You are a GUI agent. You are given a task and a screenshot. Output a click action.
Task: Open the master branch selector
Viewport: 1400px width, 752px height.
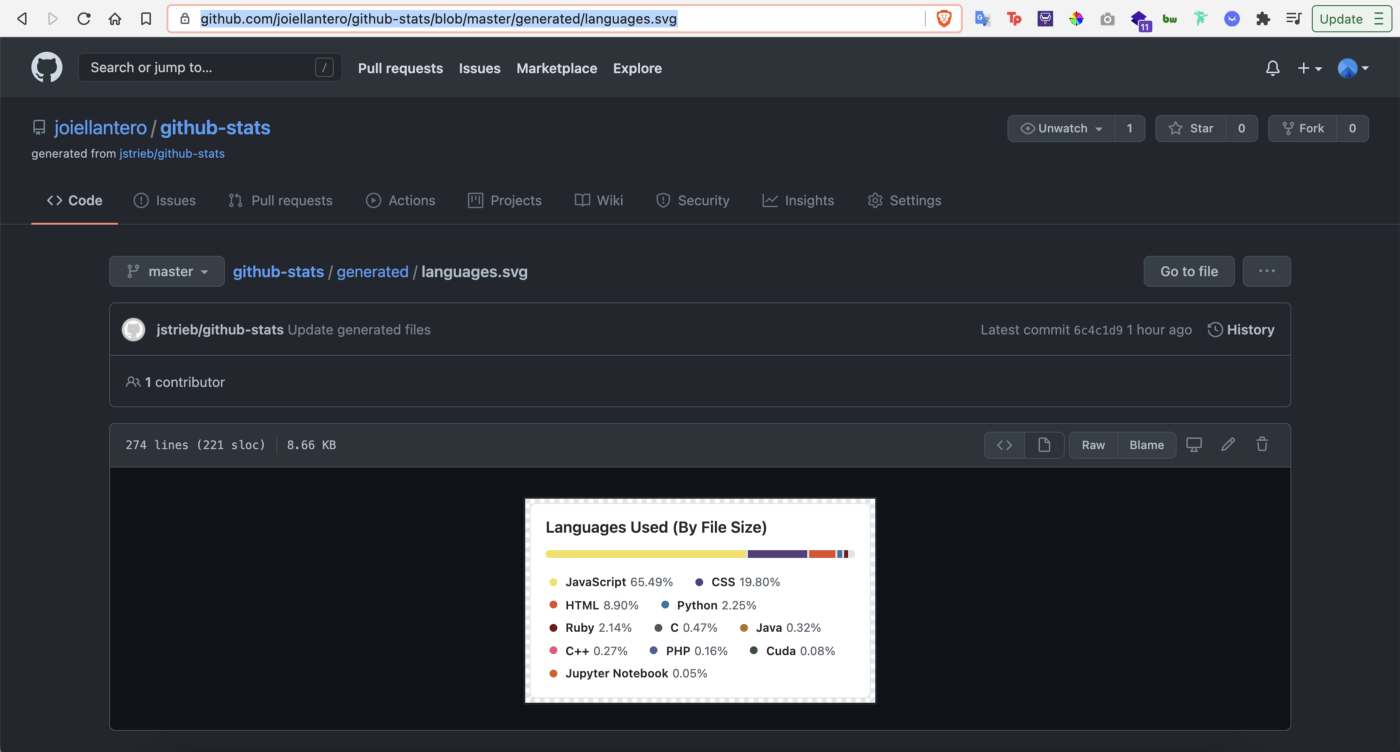[167, 271]
